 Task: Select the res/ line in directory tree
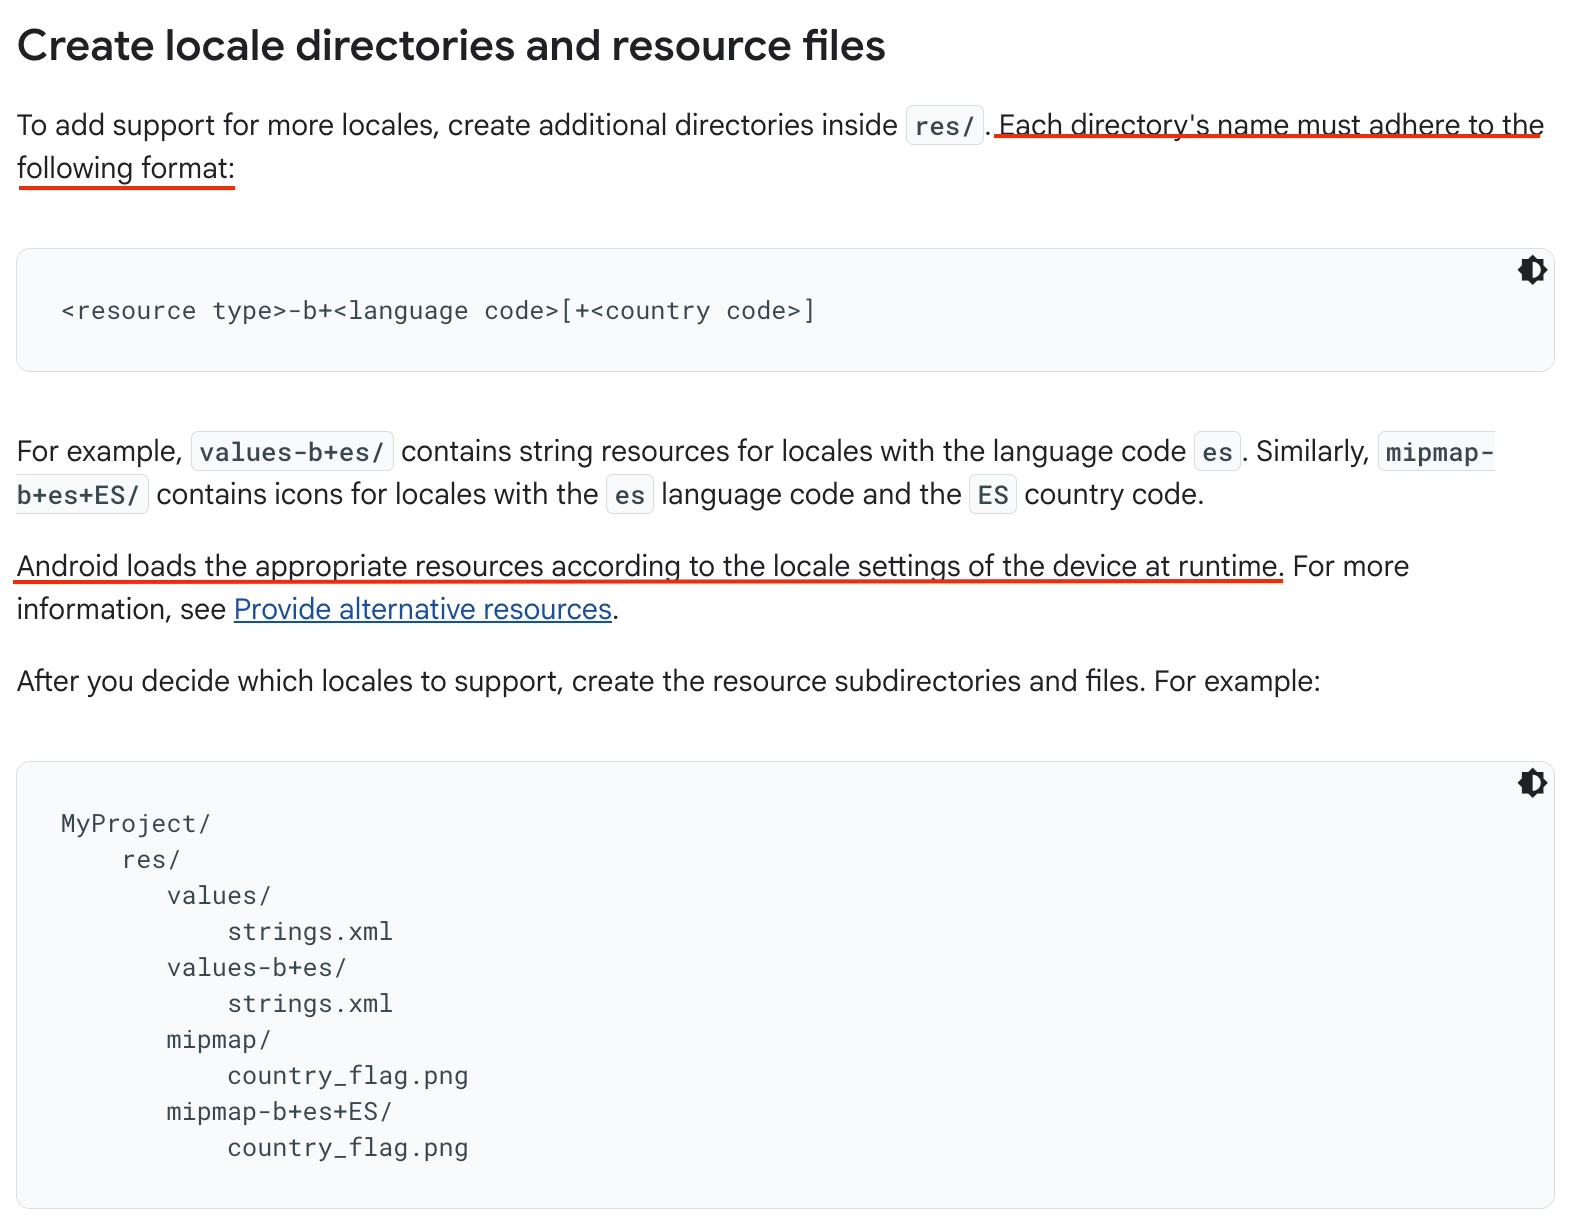point(151,860)
